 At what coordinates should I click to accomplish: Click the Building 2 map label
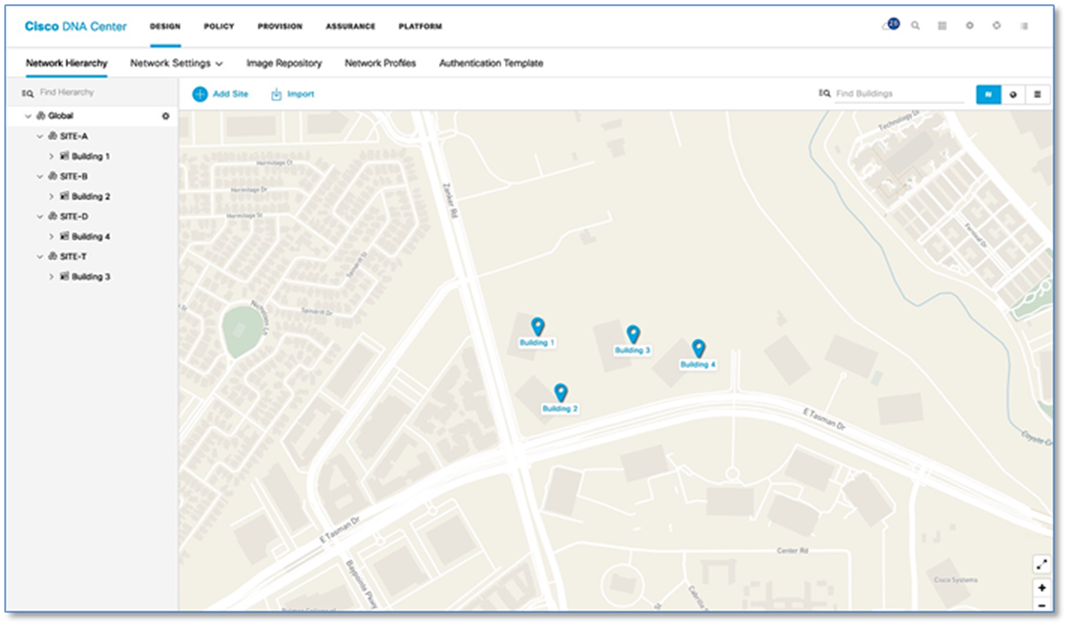click(560, 409)
